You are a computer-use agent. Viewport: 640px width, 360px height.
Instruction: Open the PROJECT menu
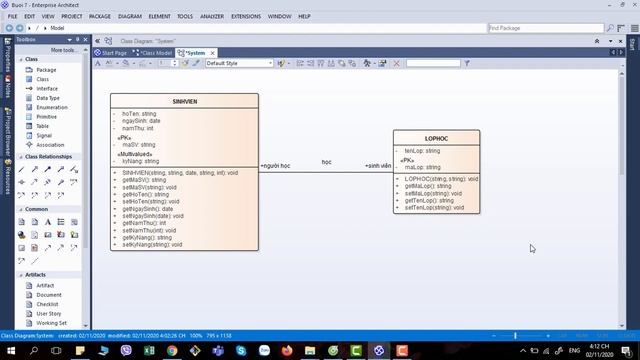pyautogui.click(x=71, y=16)
